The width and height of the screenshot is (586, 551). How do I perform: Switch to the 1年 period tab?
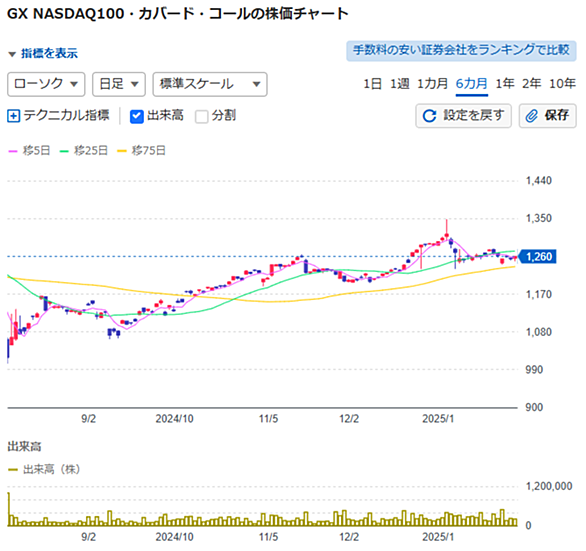(505, 83)
